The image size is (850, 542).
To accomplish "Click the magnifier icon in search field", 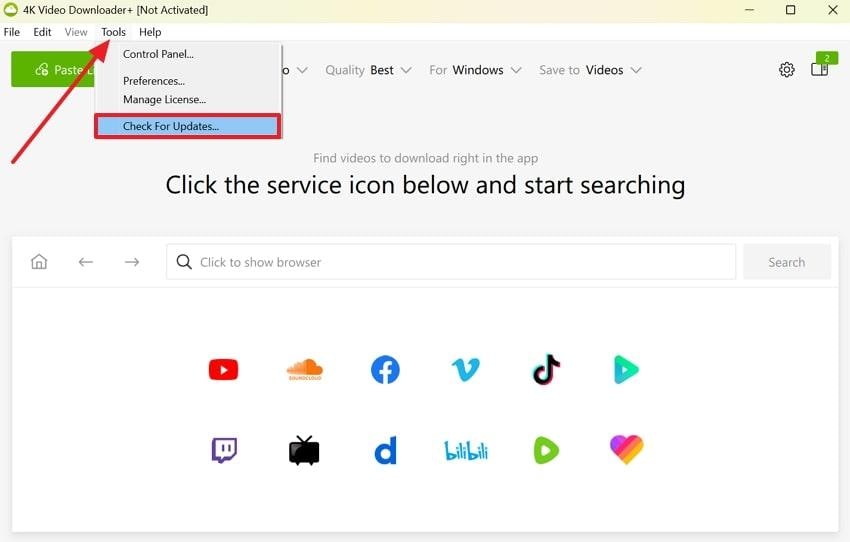I will [x=184, y=262].
